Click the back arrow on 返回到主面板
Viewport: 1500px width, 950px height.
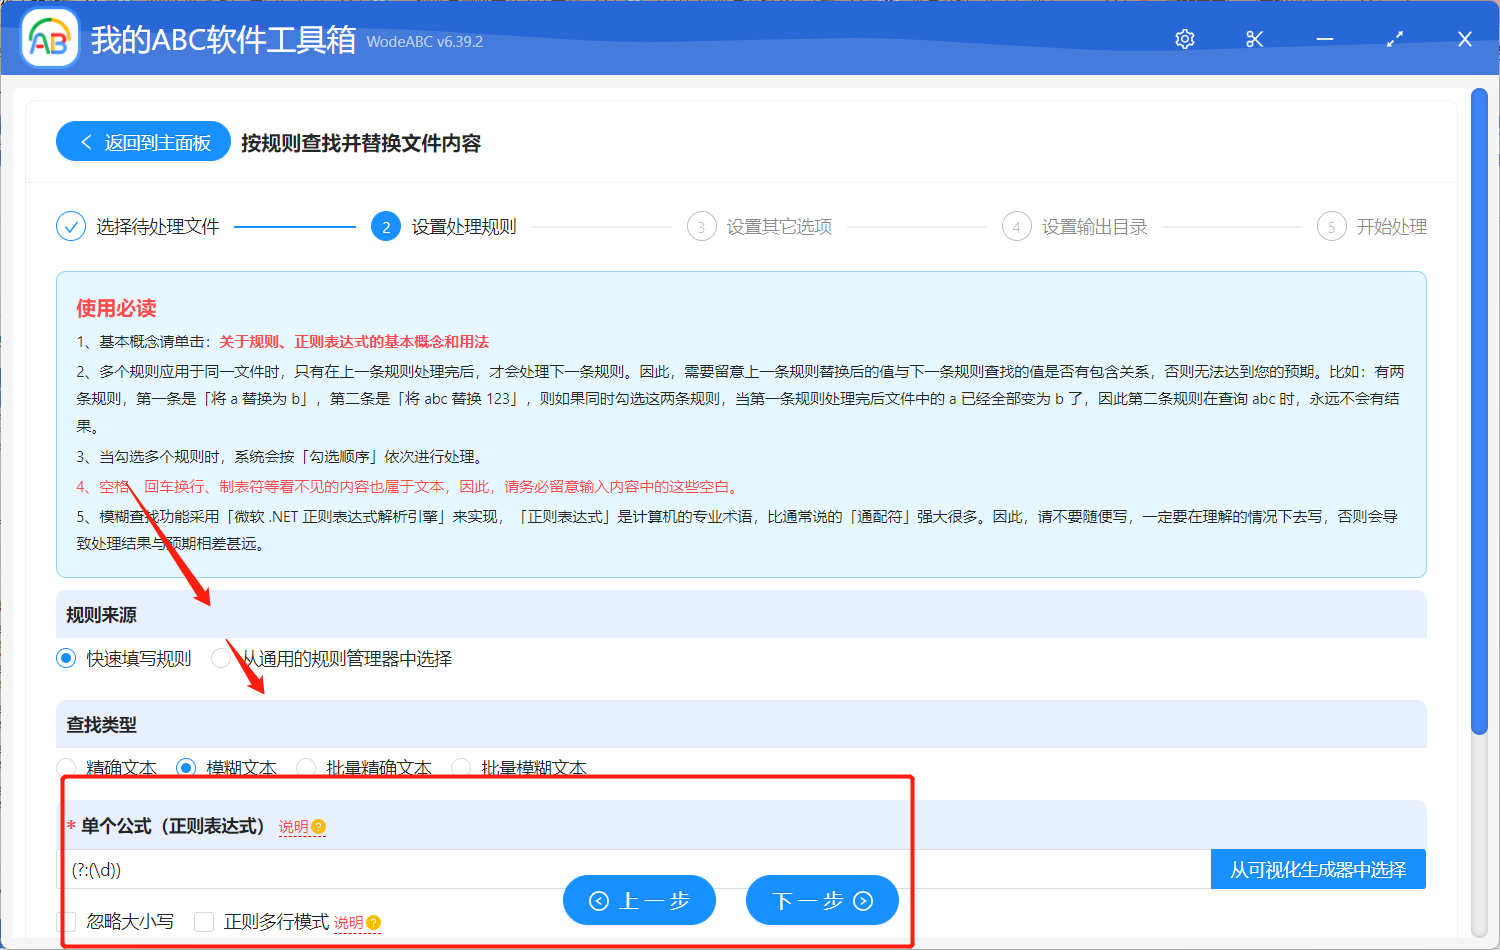[x=84, y=141]
